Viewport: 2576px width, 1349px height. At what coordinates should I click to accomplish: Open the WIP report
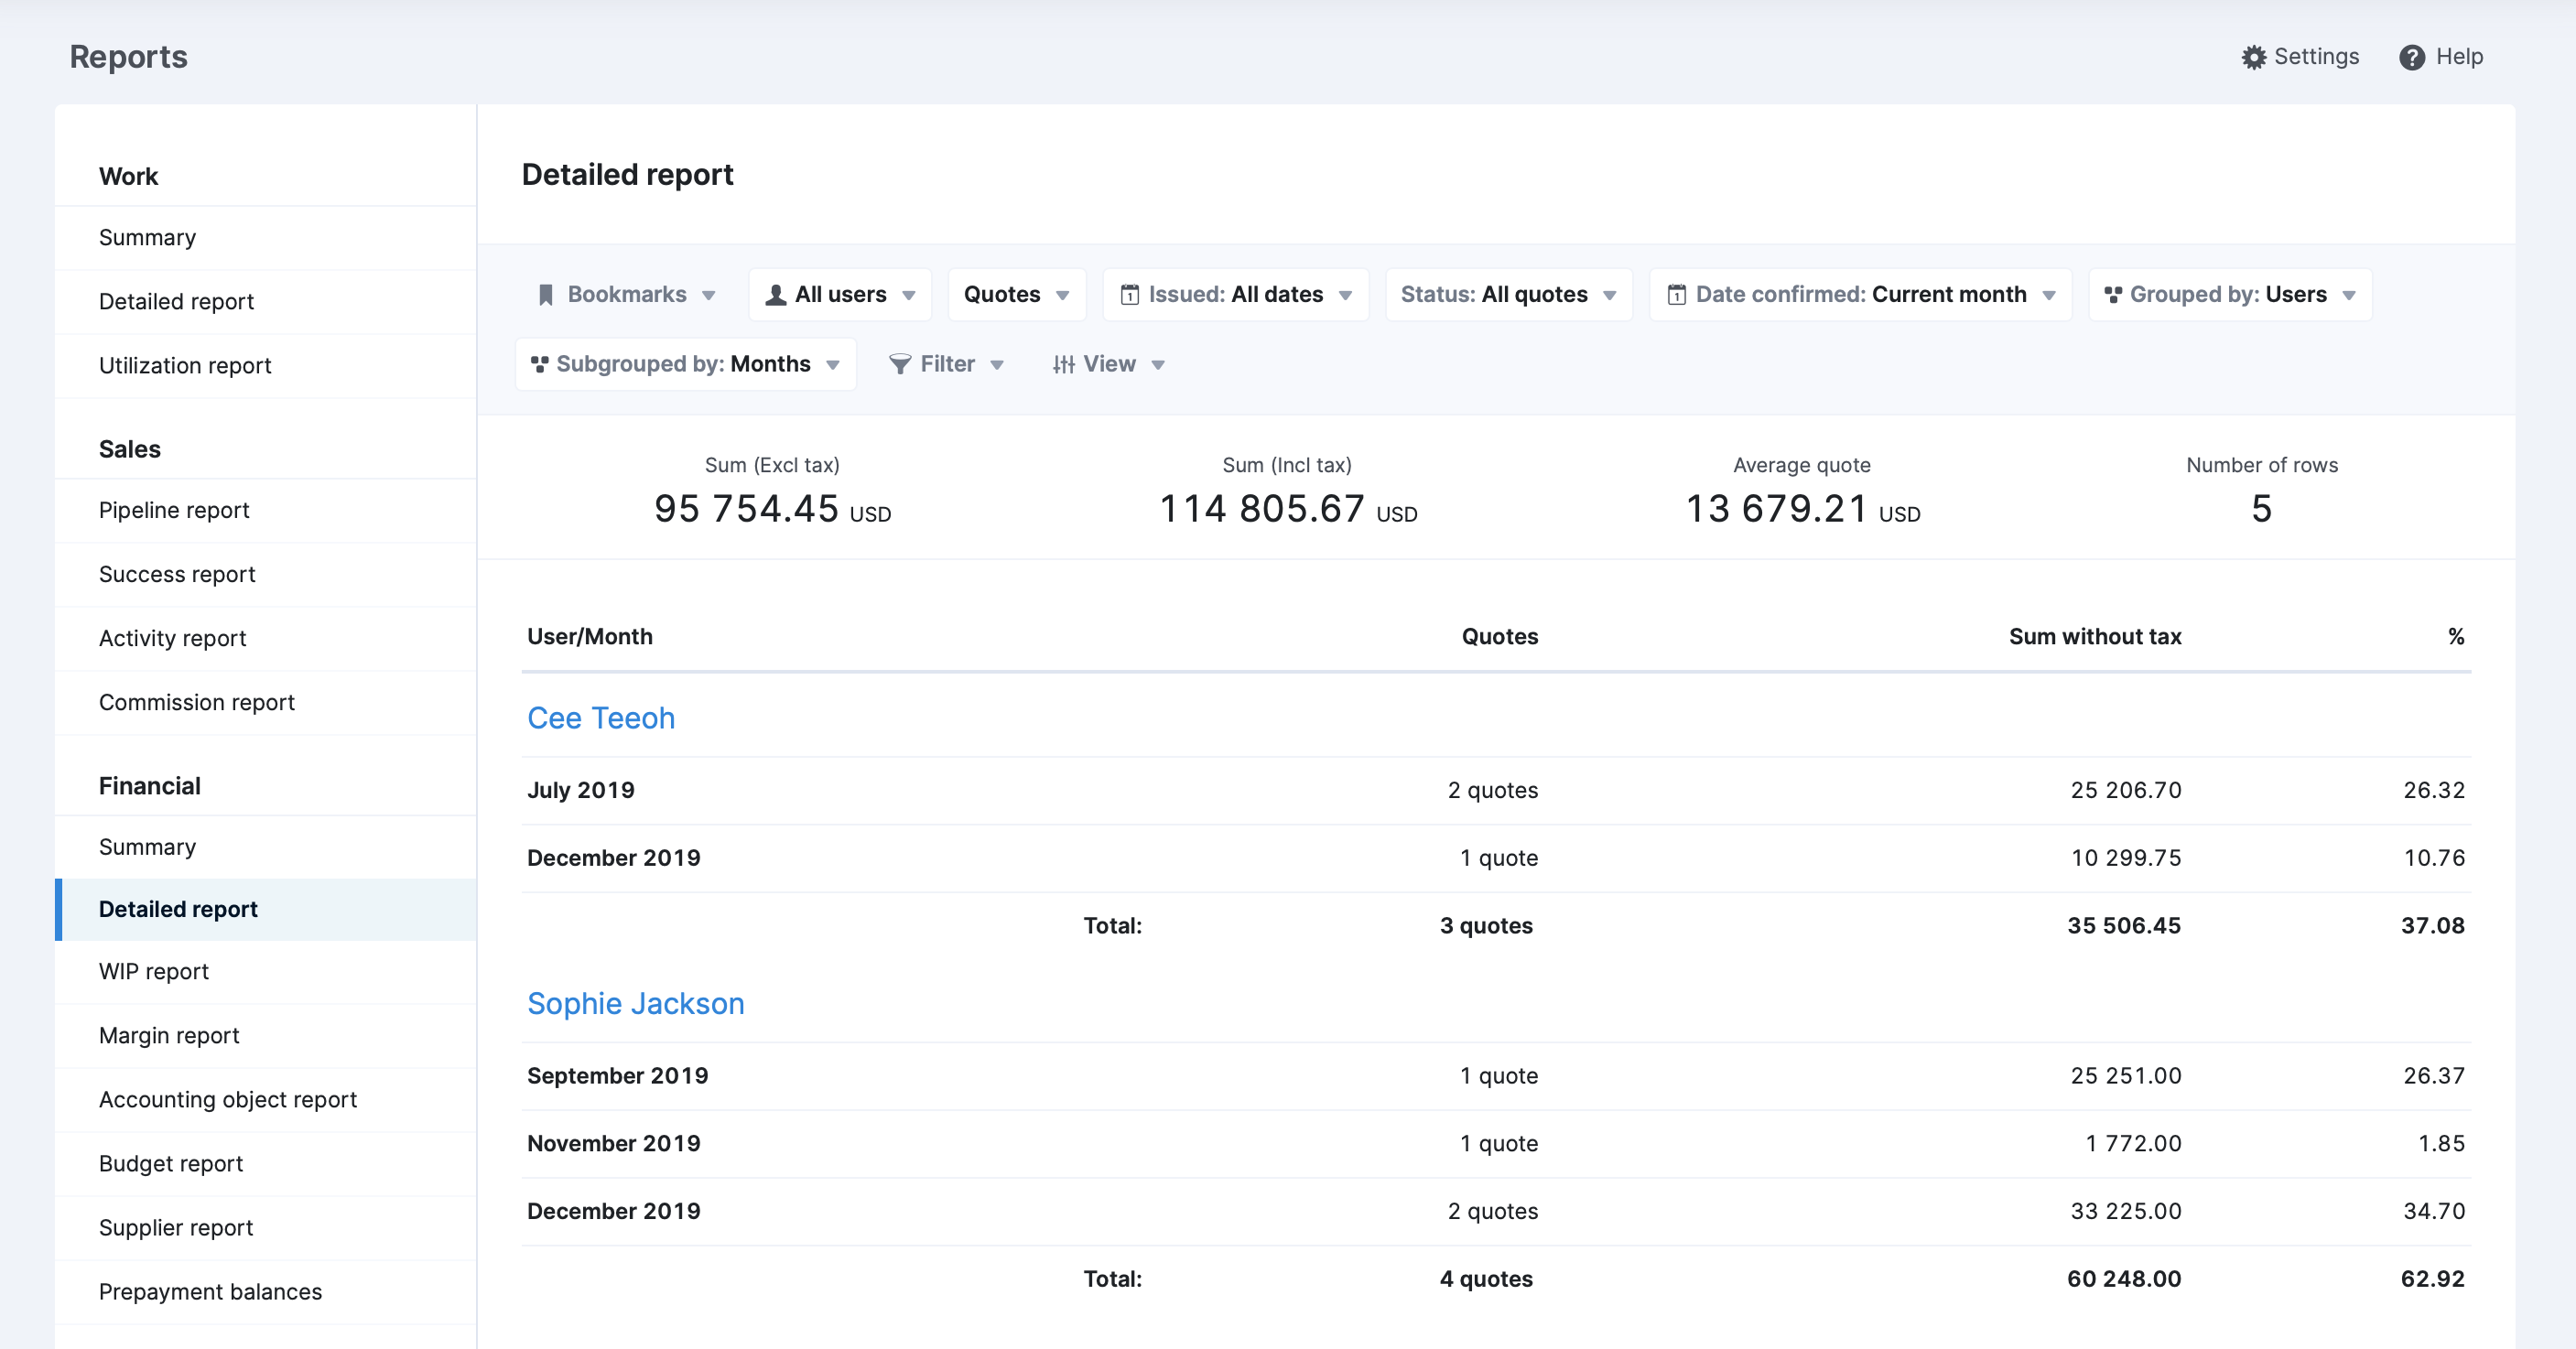coord(266,972)
